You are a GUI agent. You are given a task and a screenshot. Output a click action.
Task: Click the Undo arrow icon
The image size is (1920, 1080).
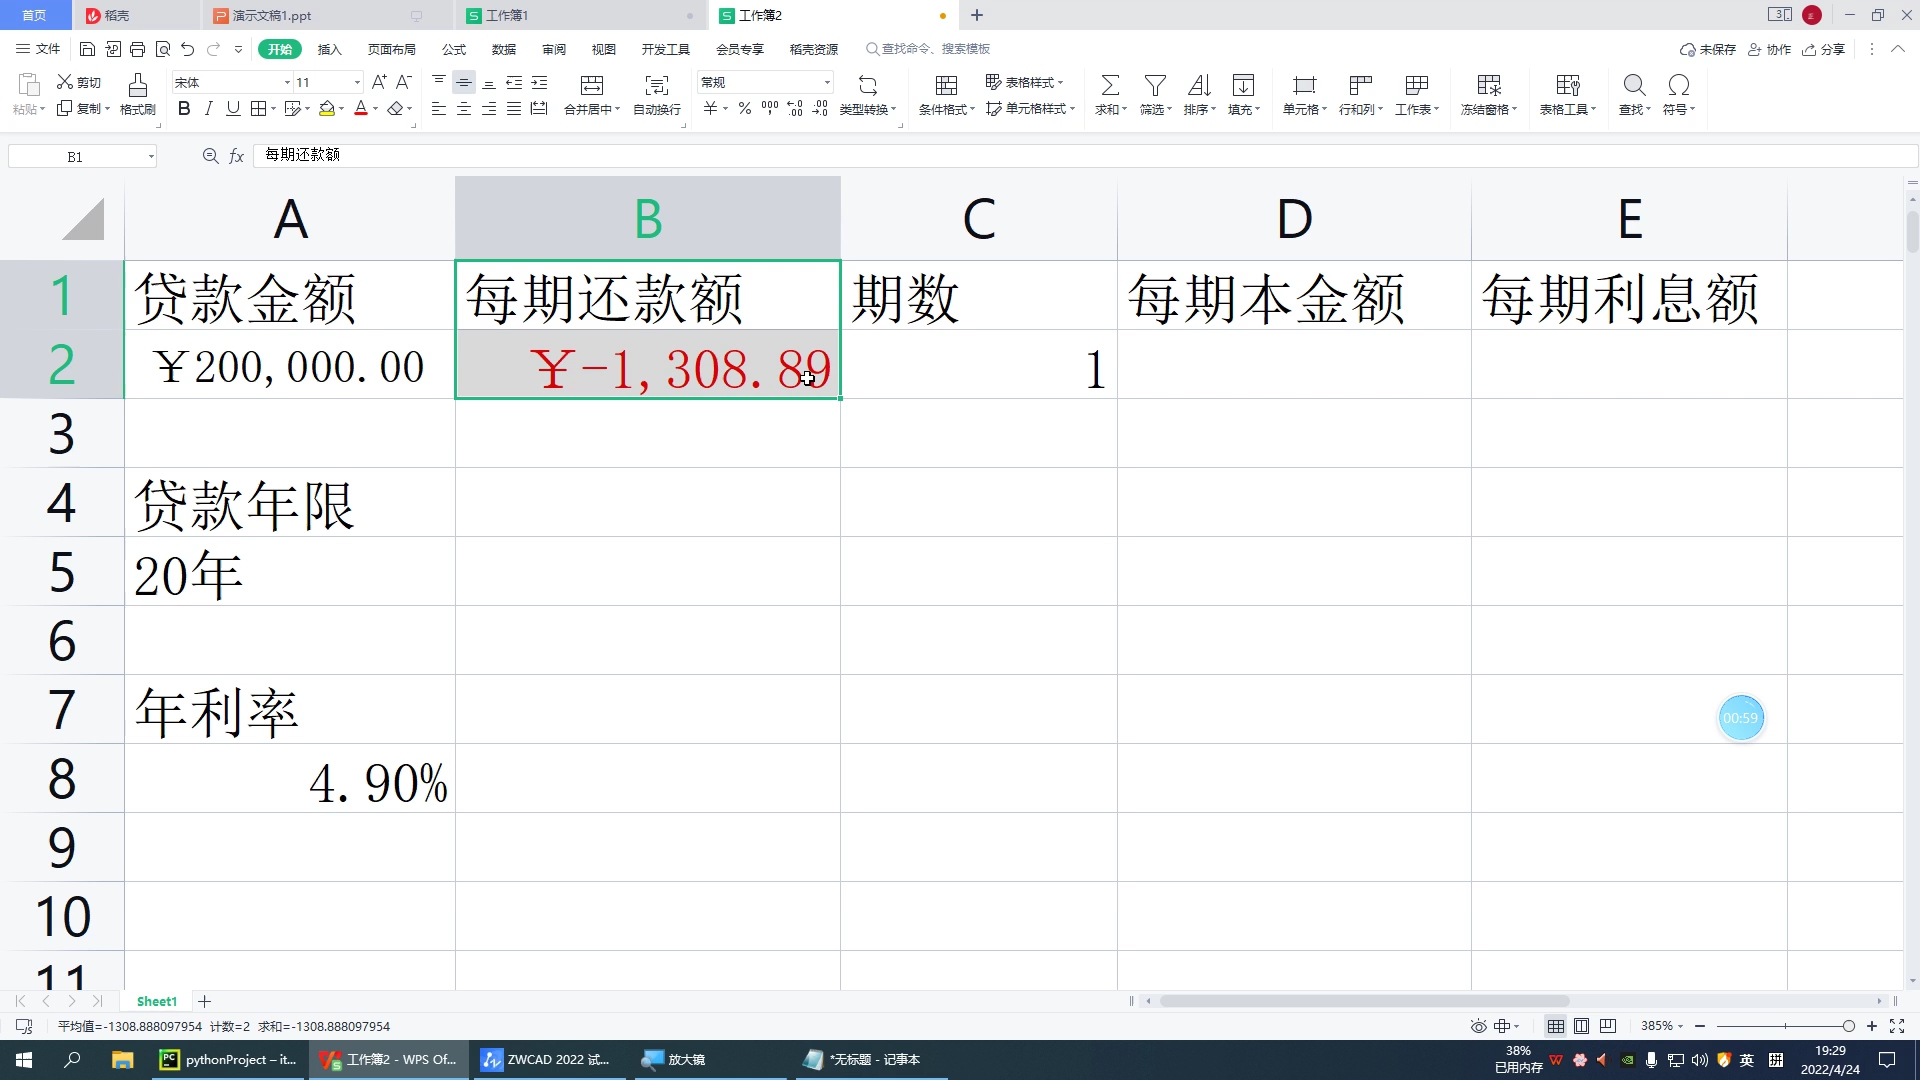187,49
